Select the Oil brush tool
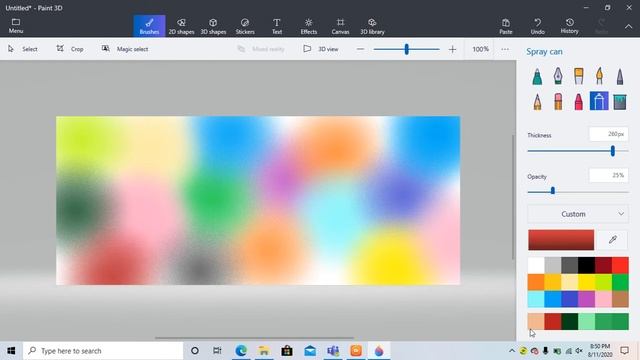Screen dimensions: 640x360 (x=578, y=76)
